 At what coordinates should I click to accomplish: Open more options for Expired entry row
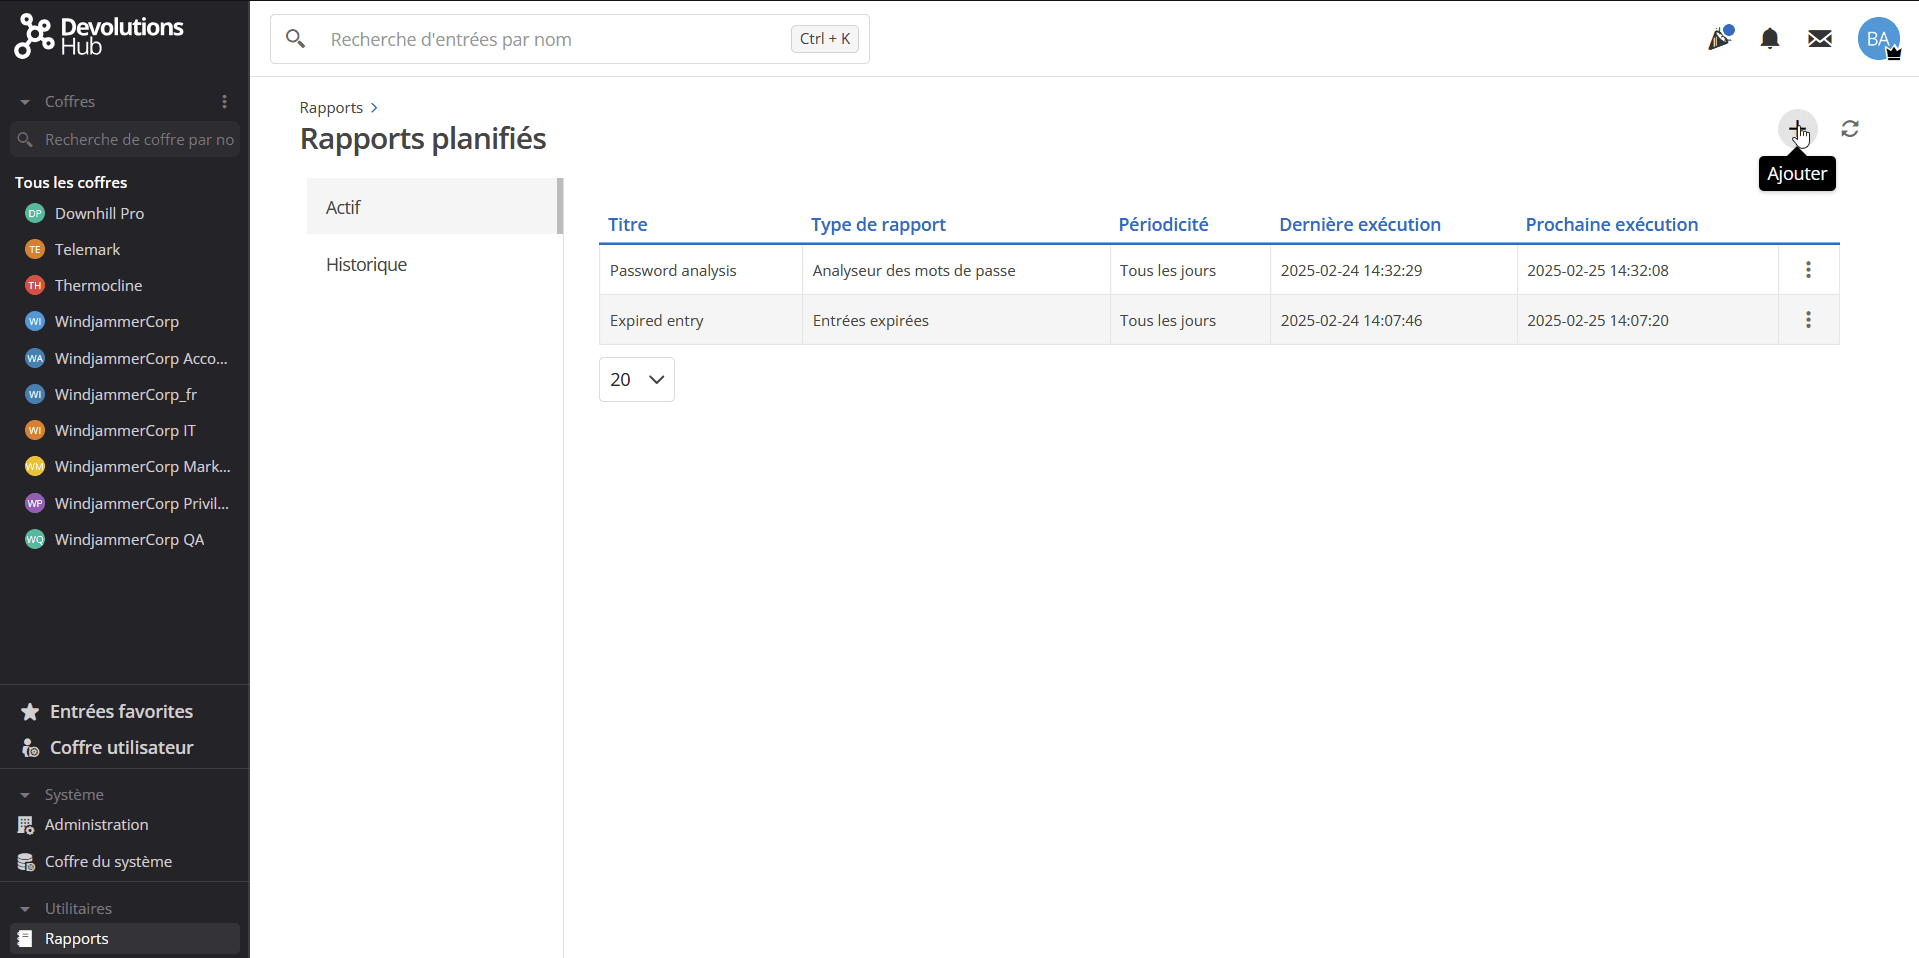click(1808, 320)
